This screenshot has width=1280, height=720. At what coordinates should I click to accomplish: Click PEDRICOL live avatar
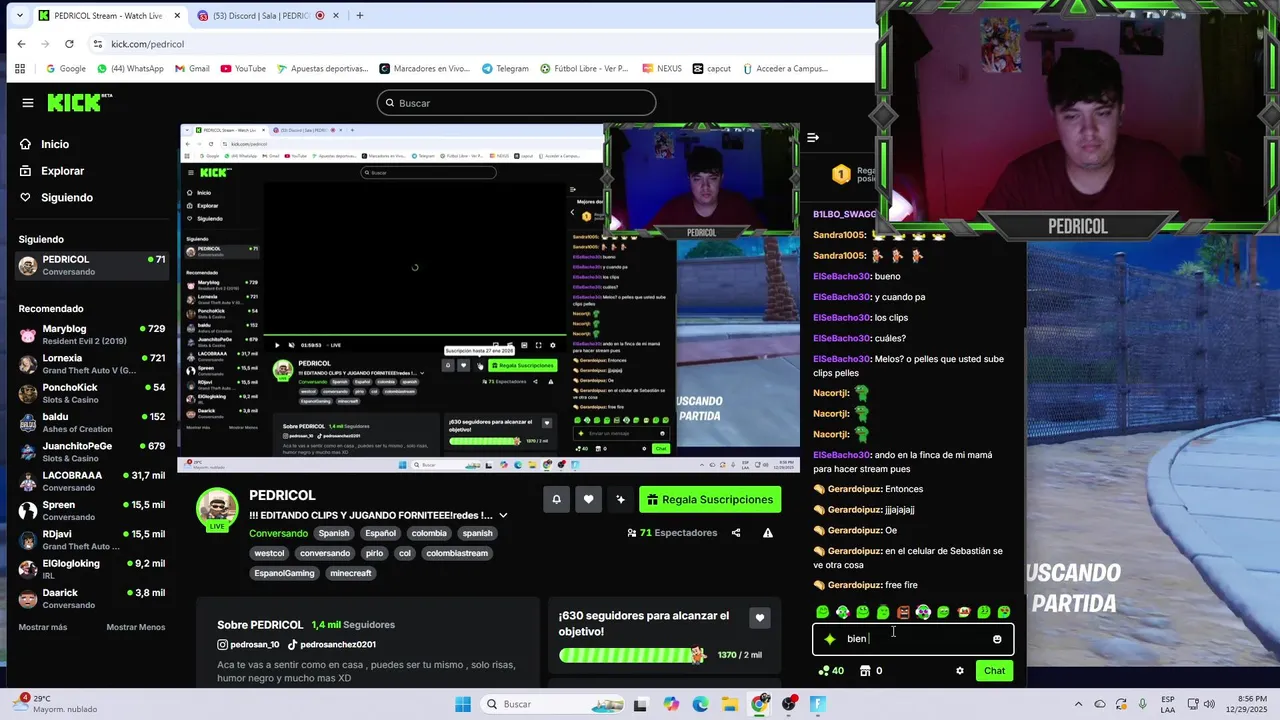(x=217, y=510)
